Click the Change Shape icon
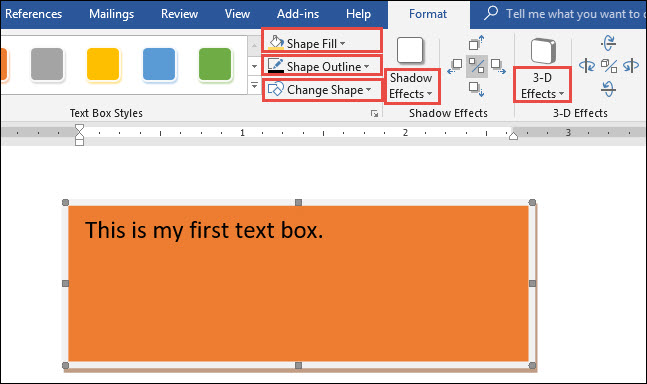 click(x=276, y=89)
